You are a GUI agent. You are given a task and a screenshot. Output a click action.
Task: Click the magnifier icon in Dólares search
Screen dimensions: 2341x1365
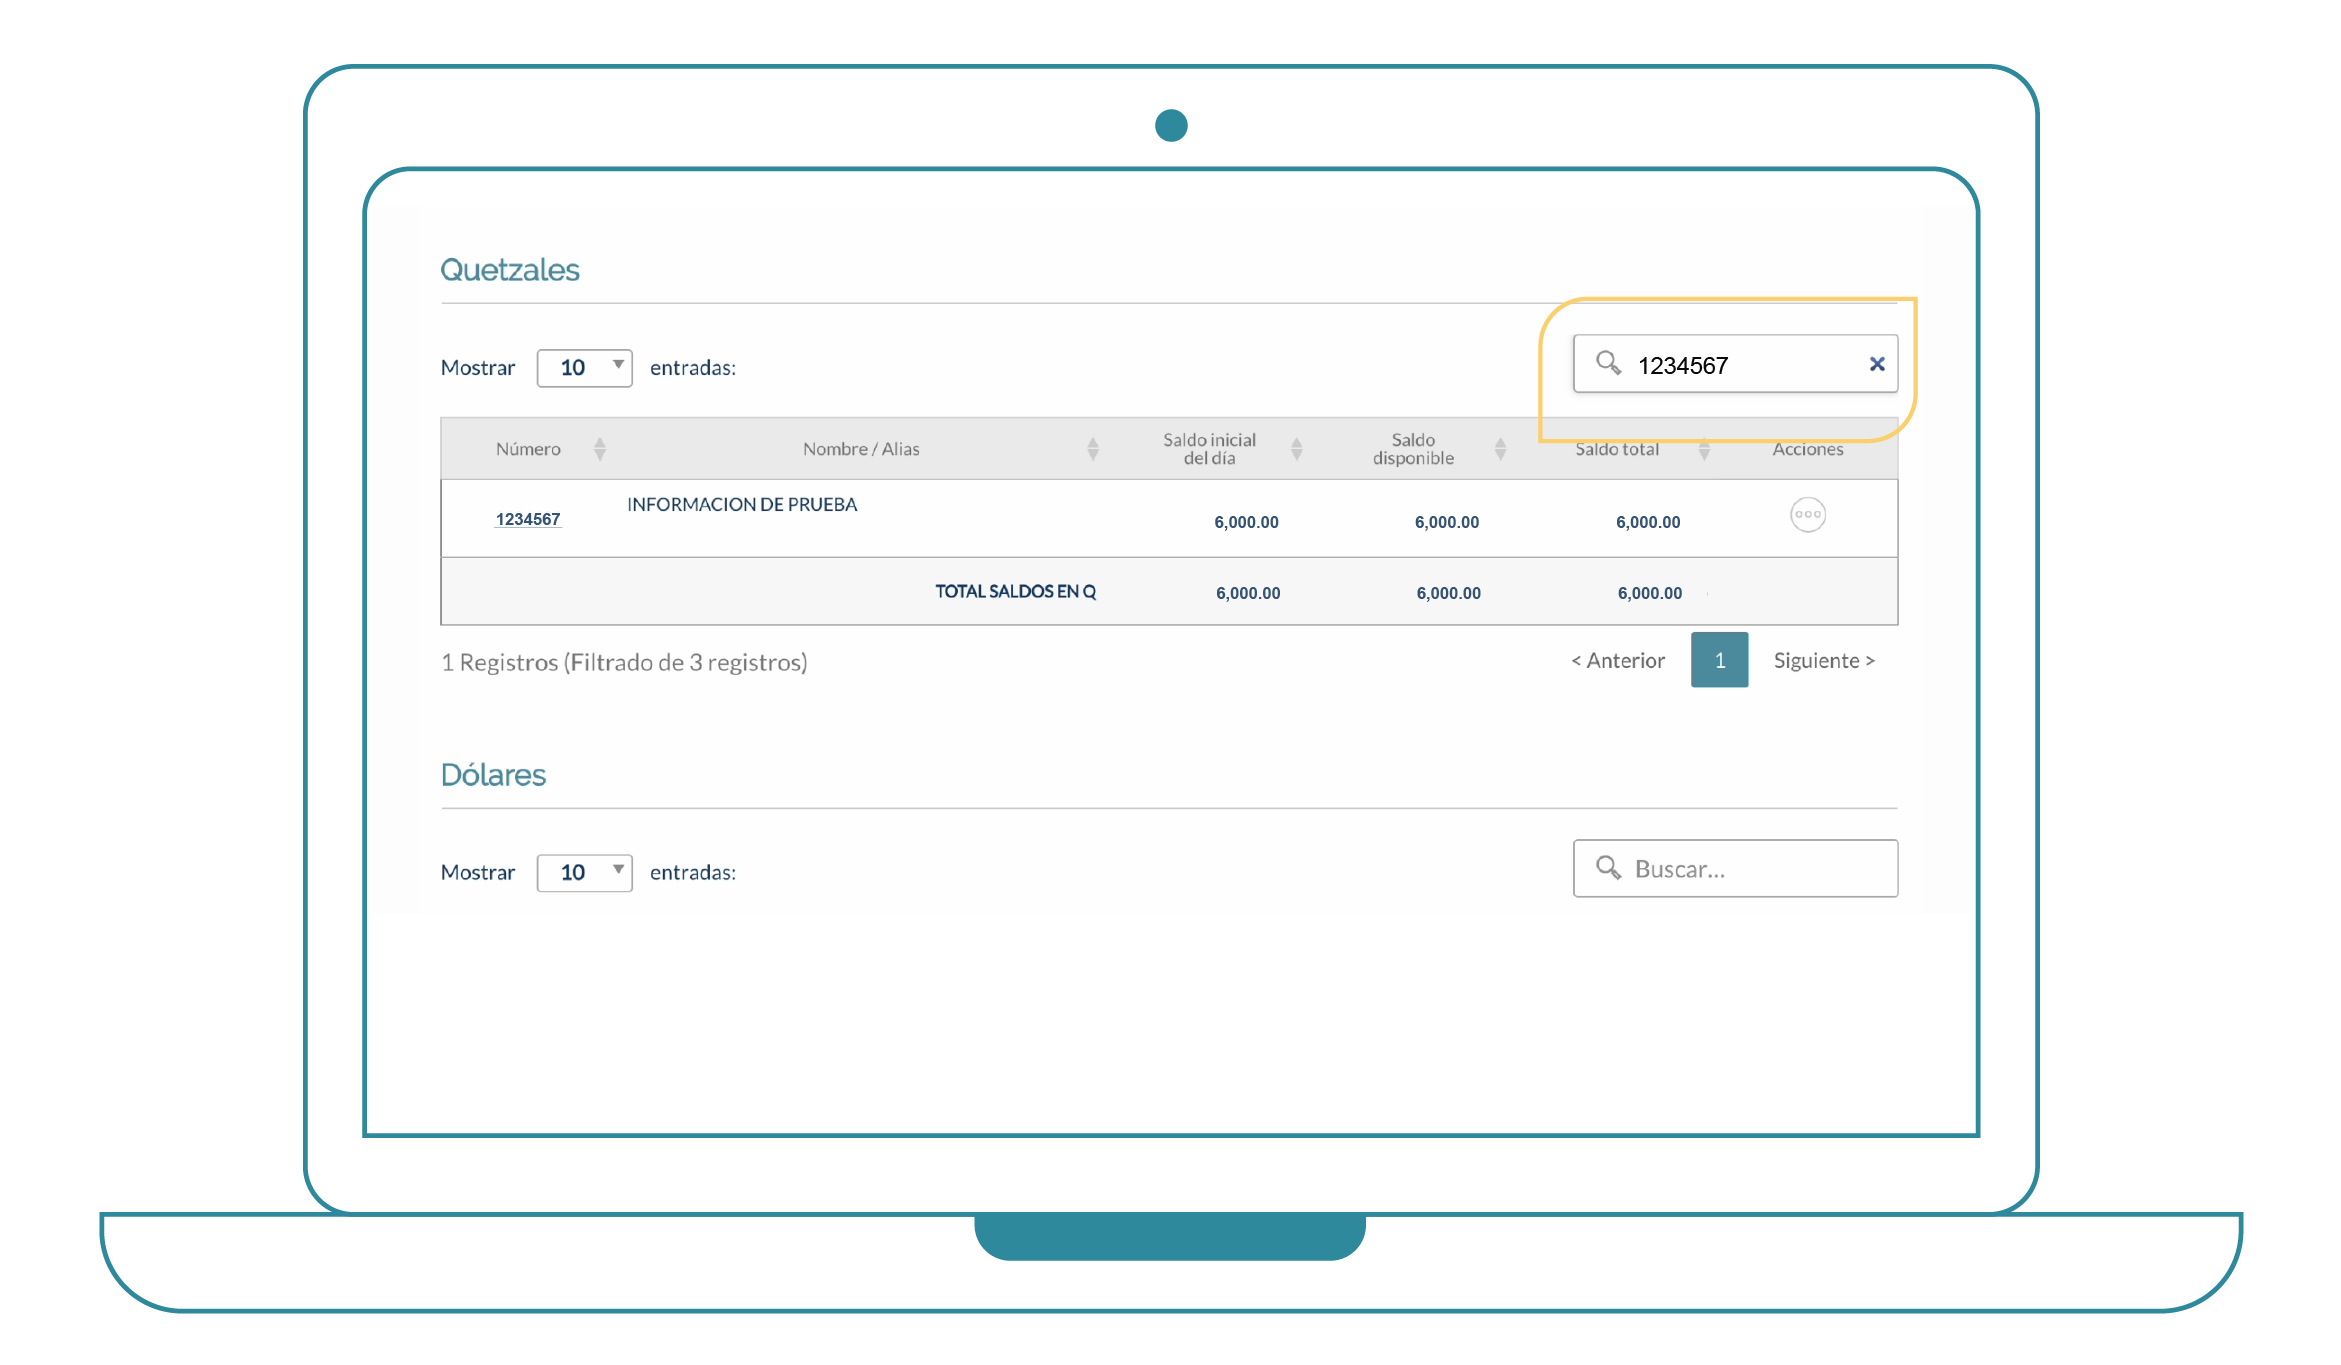click(x=1608, y=868)
